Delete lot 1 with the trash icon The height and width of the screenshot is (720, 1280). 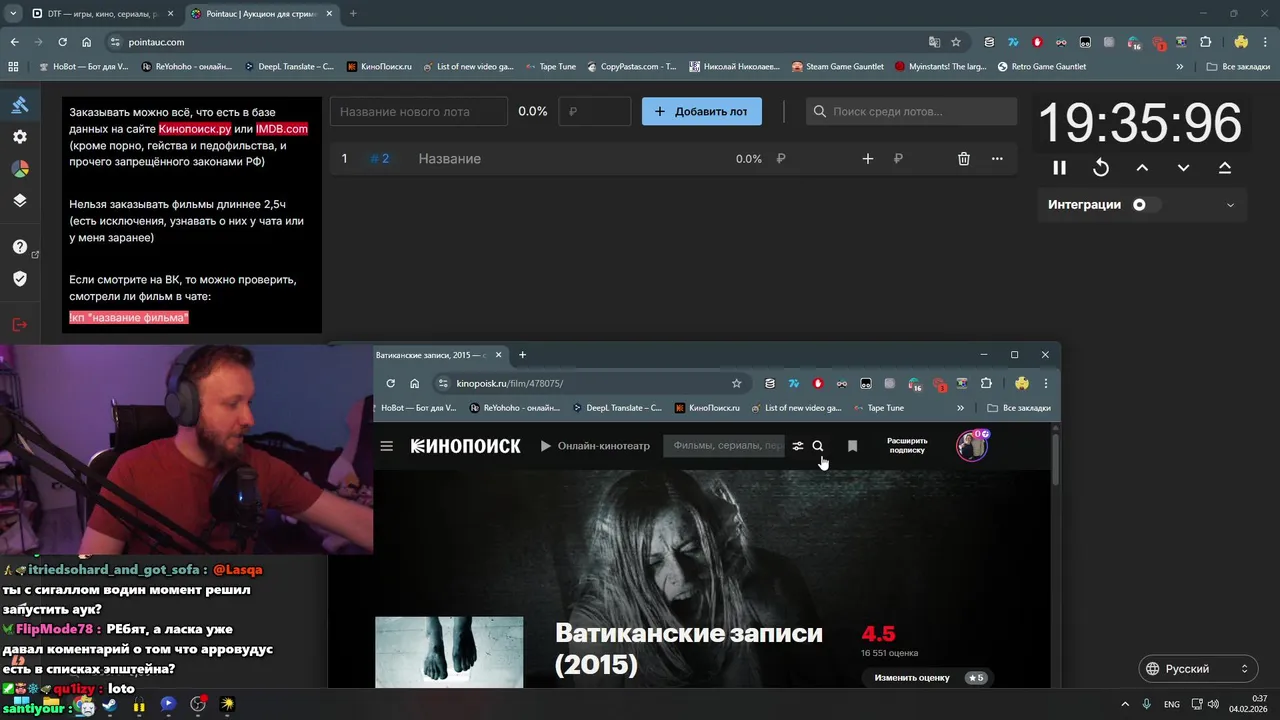tap(964, 159)
